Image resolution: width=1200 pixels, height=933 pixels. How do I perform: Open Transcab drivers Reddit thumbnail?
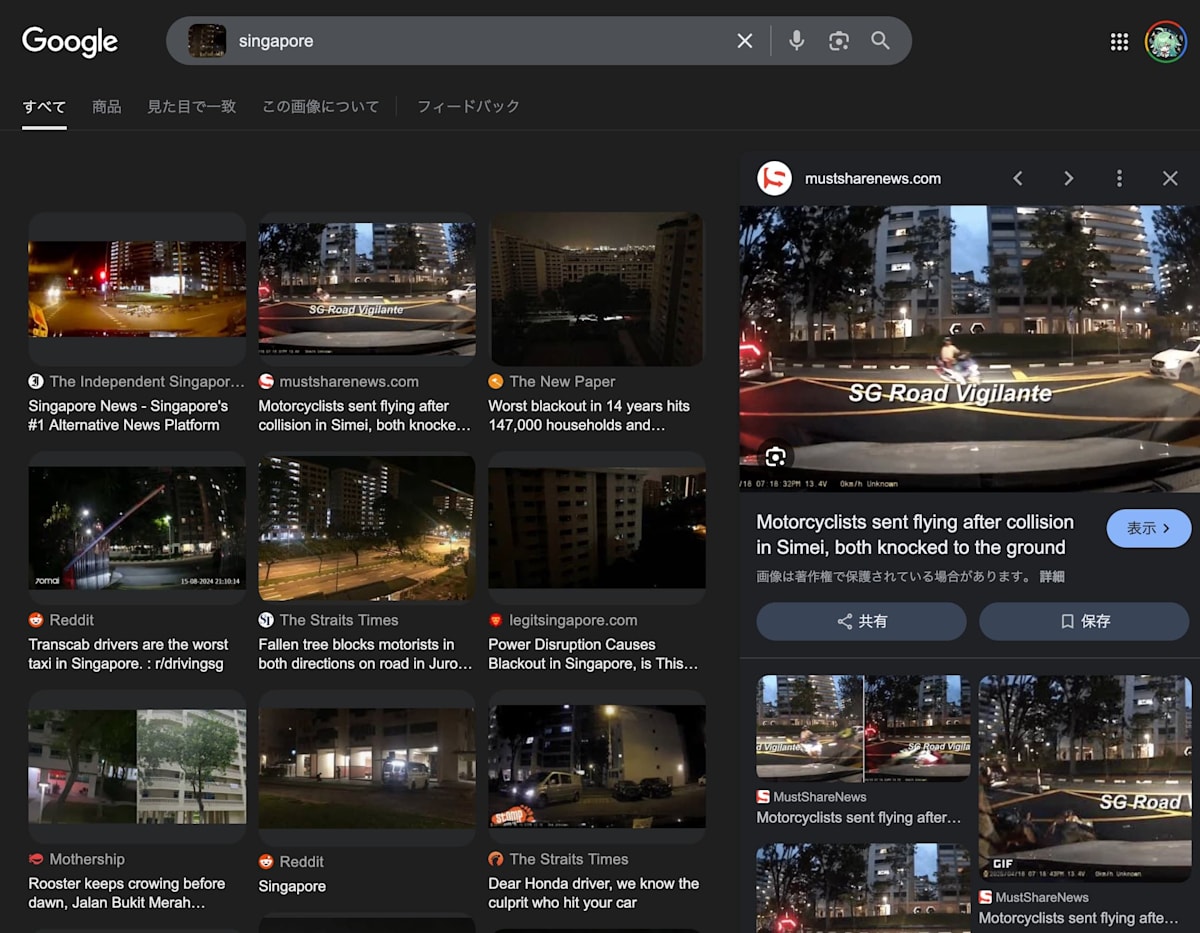pyautogui.click(x=137, y=528)
